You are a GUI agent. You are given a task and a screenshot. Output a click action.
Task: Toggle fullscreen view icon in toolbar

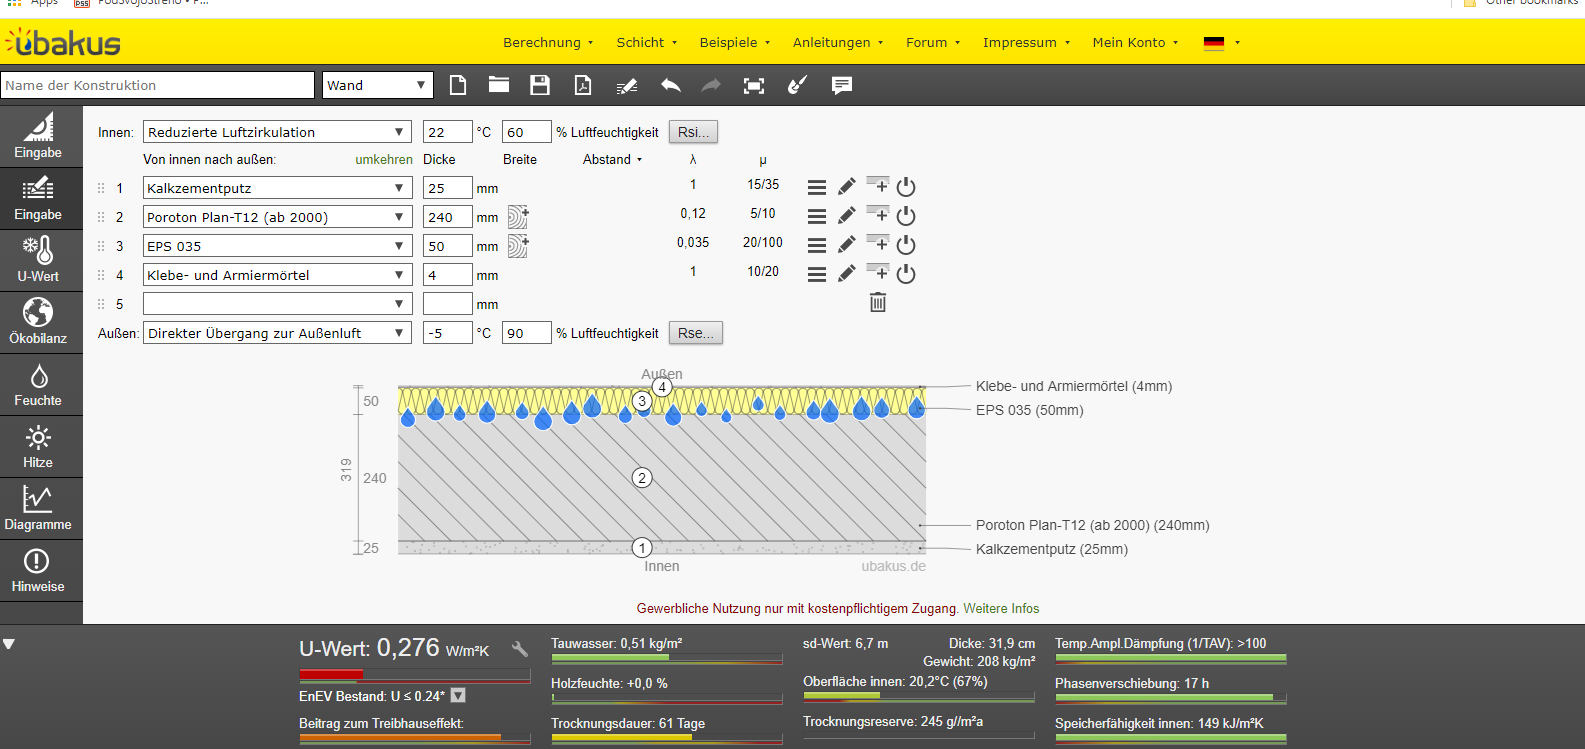754,86
